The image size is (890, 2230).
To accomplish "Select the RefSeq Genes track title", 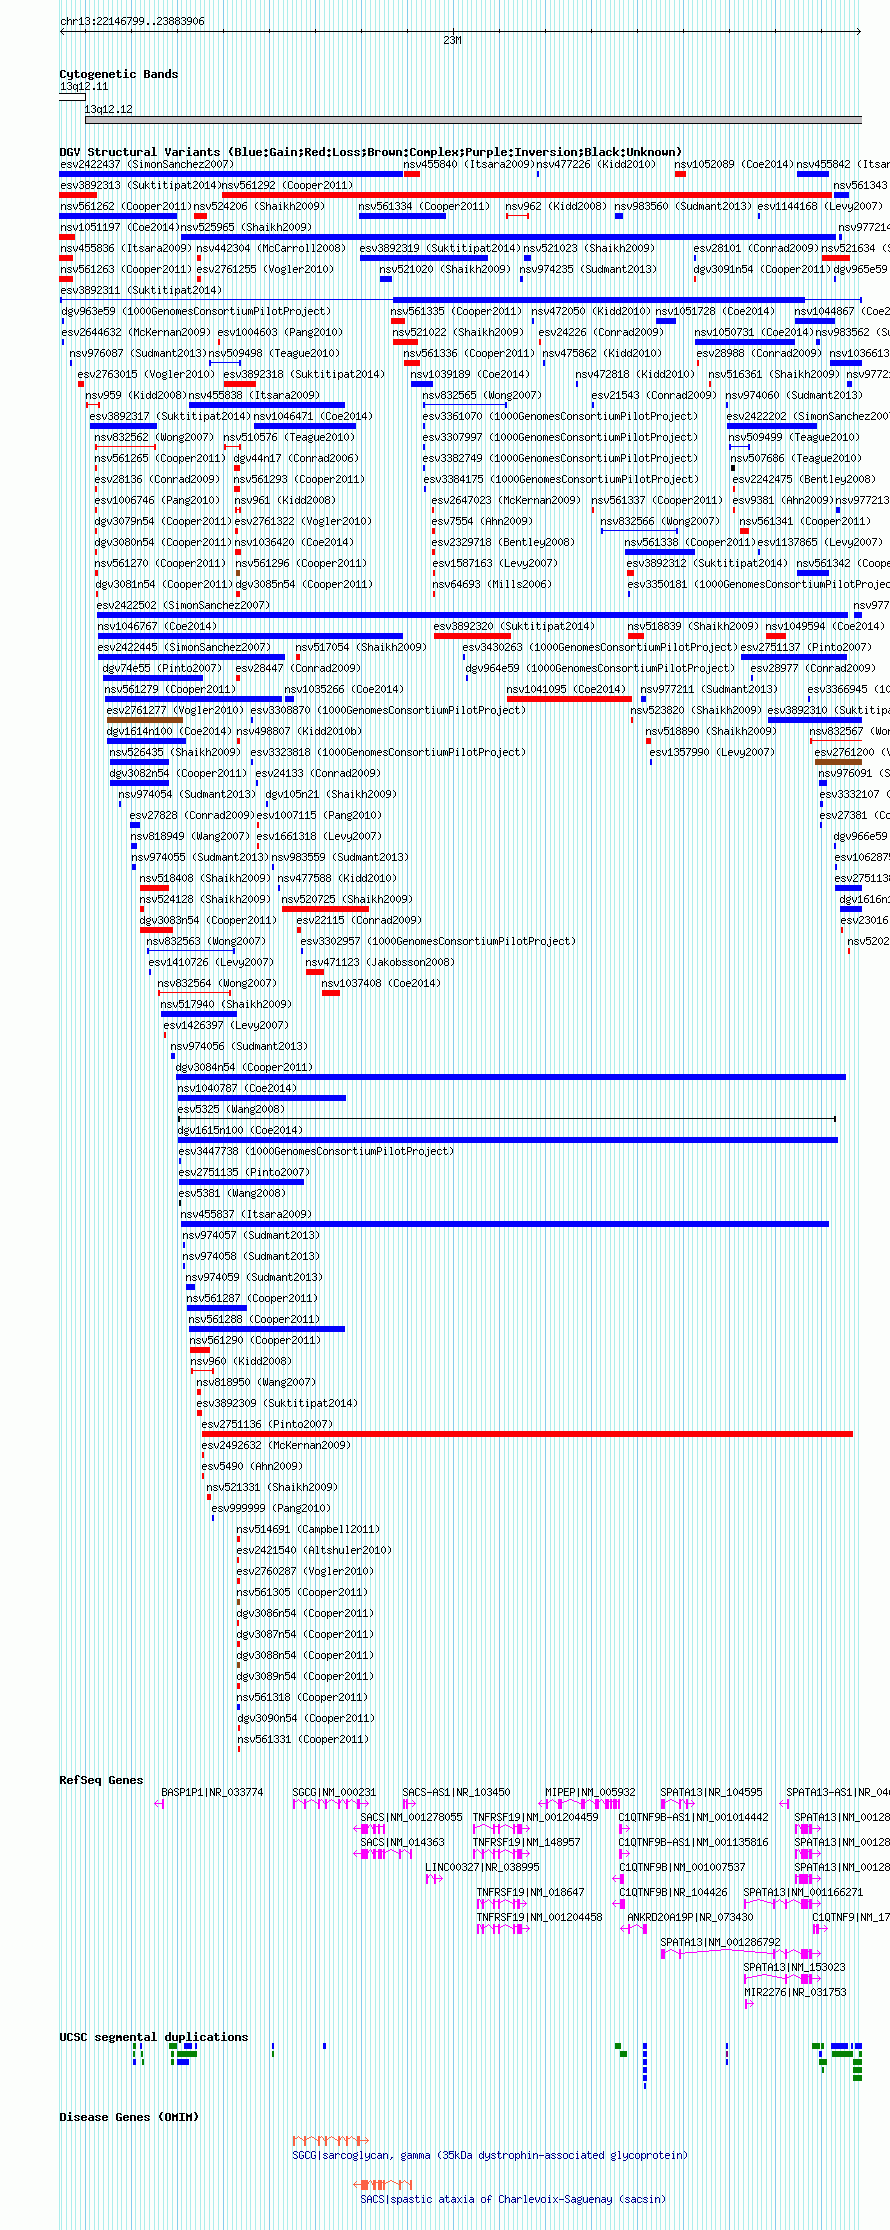I will pyautogui.click(x=101, y=1780).
